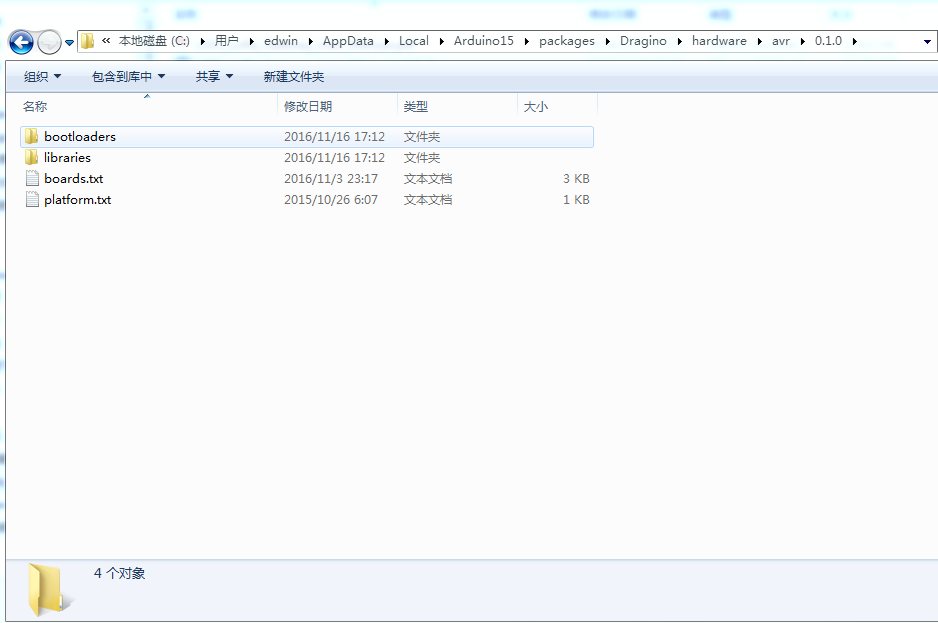The width and height of the screenshot is (938, 623).
Task: Click the greyed Forward navigation arrow
Action: click(49, 42)
